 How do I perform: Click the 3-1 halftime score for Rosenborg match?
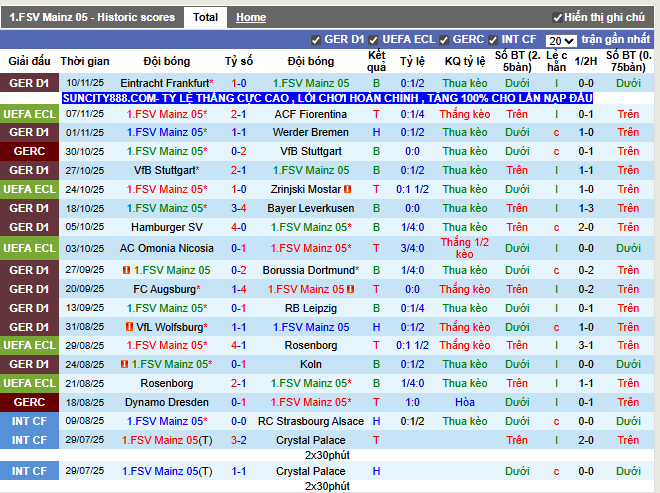pyautogui.click(x=585, y=345)
